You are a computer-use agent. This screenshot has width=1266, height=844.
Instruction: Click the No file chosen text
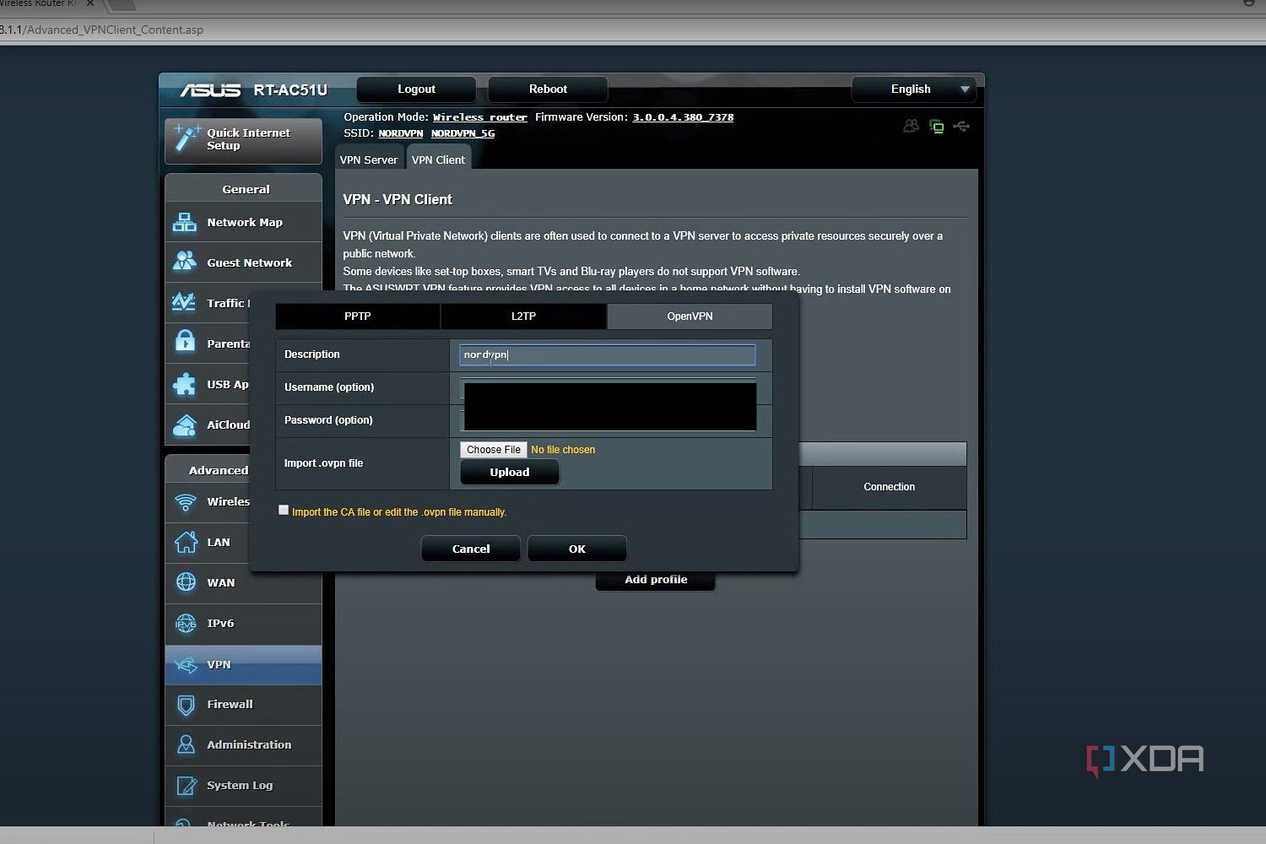pyautogui.click(x=563, y=450)
